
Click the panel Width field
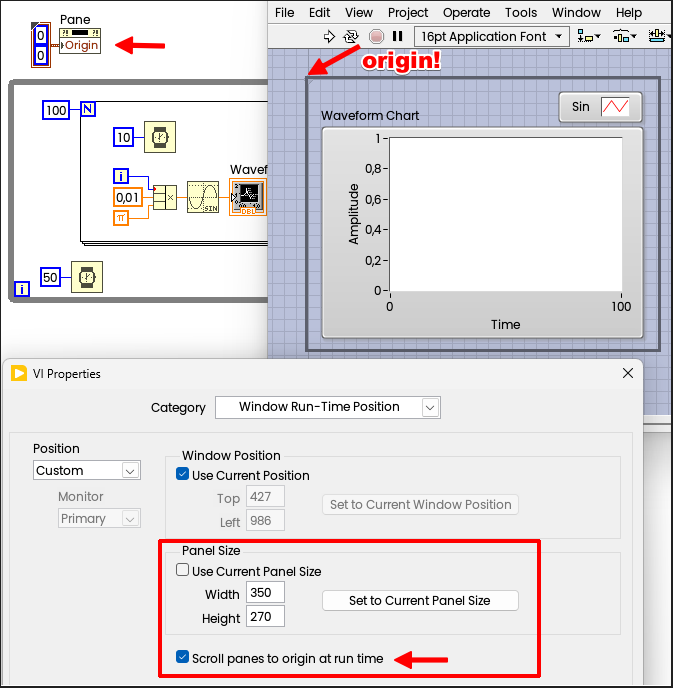click(265, 592)
